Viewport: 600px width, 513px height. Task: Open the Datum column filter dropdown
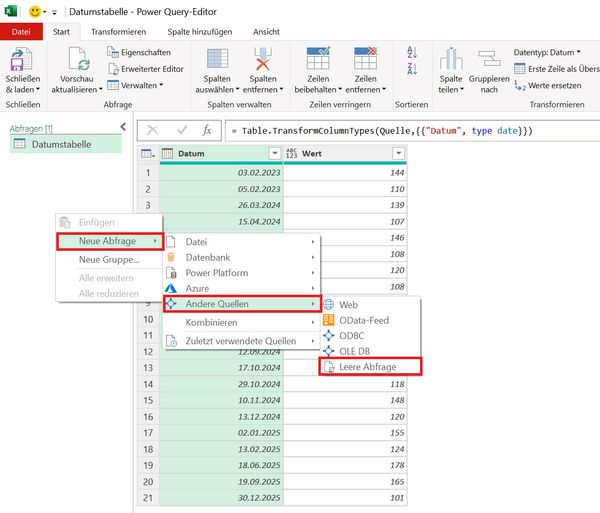coord(275,153)
